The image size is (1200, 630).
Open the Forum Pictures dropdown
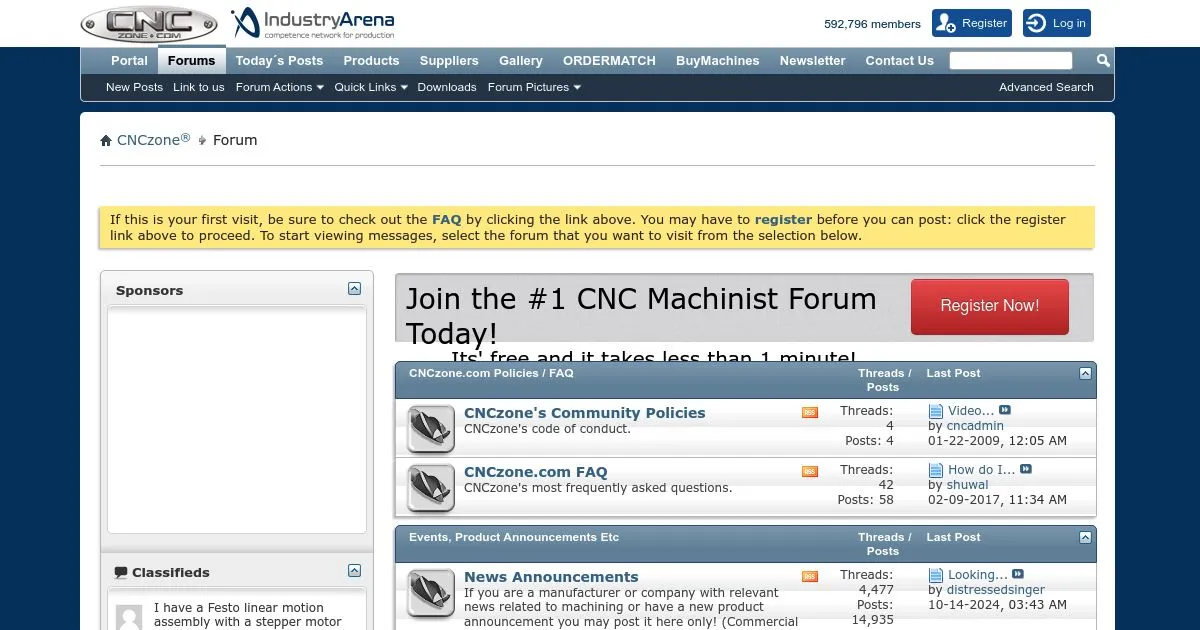tap(534, 87)
